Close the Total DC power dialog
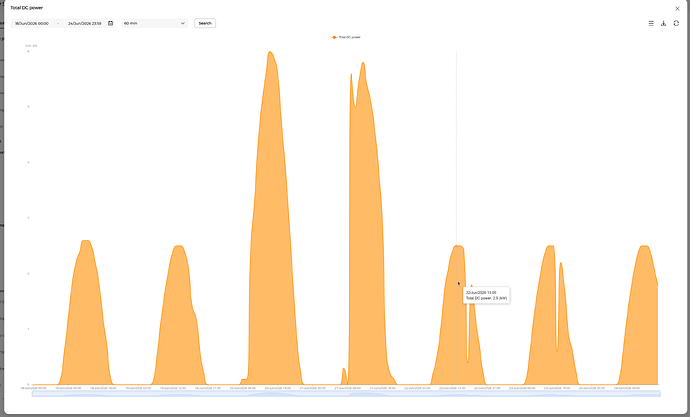 (x=677, y=8)
